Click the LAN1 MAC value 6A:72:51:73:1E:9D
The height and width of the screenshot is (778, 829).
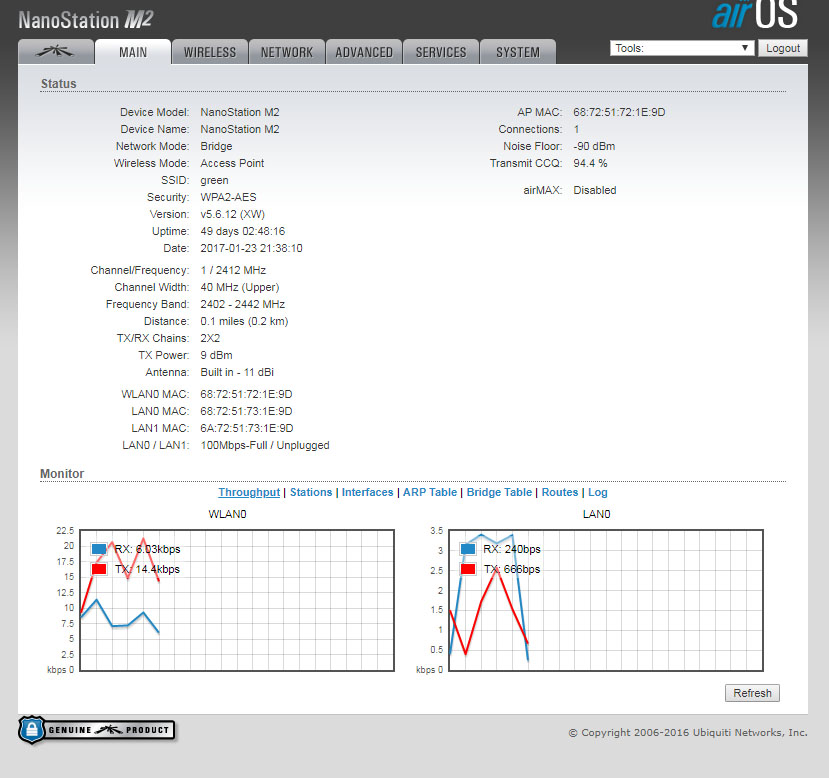pos(247,428)
